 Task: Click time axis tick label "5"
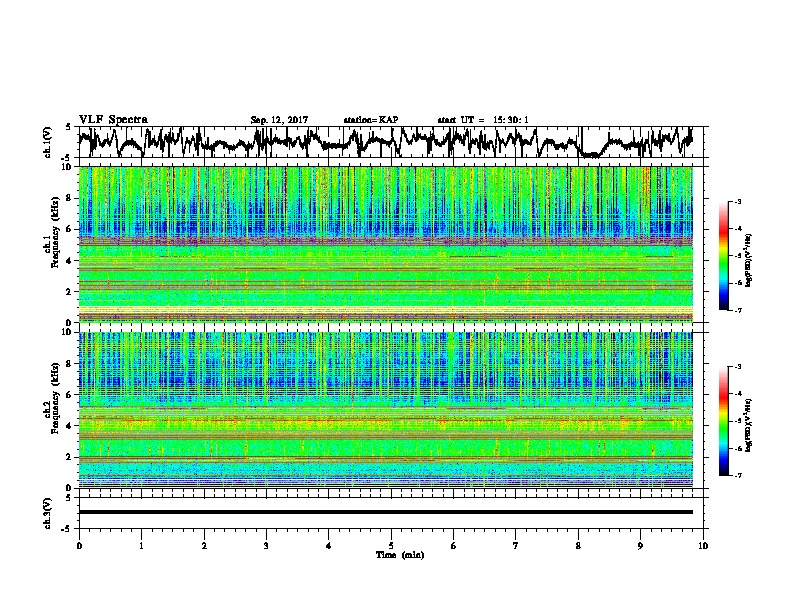point(391,546)
